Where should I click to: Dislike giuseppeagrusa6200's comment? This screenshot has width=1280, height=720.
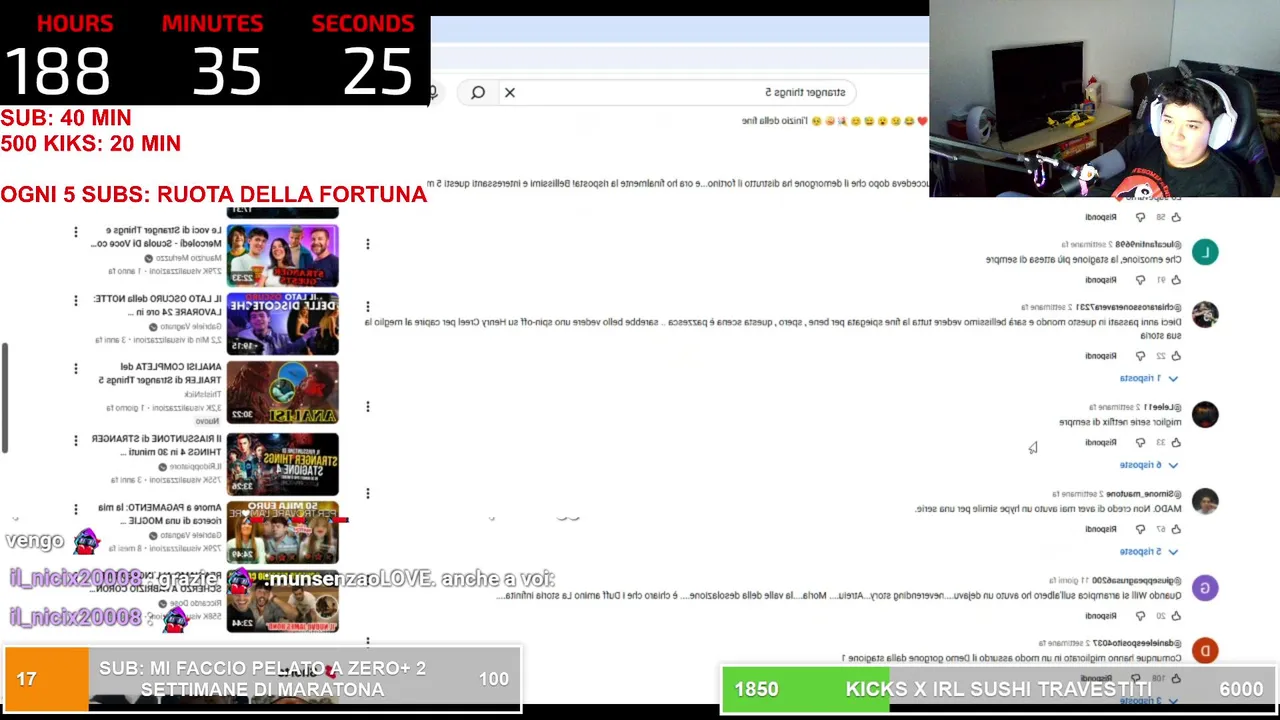[x=1140, y=616]
